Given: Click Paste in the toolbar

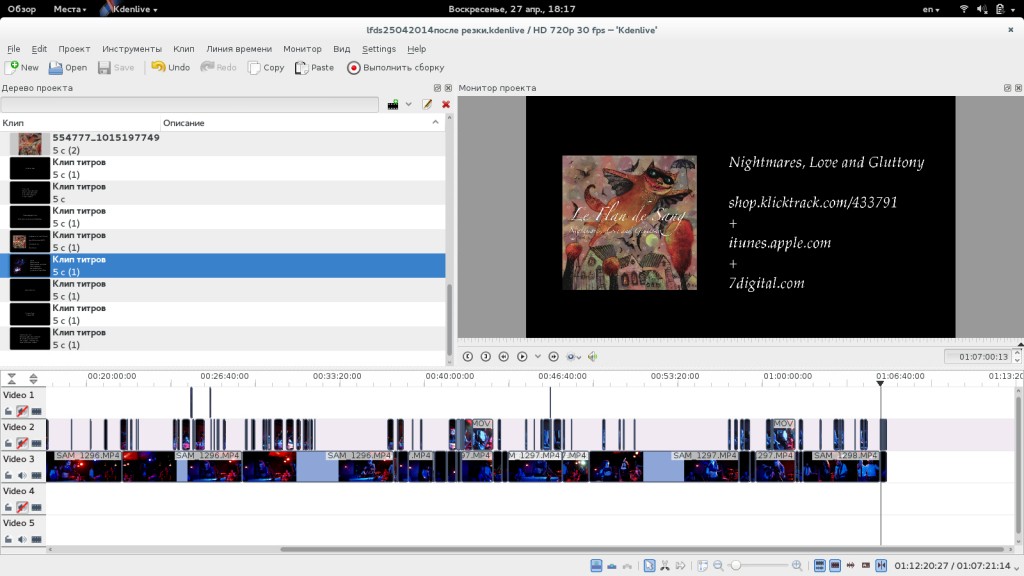Looking at the screenshot, I should (x=314, y=67).
